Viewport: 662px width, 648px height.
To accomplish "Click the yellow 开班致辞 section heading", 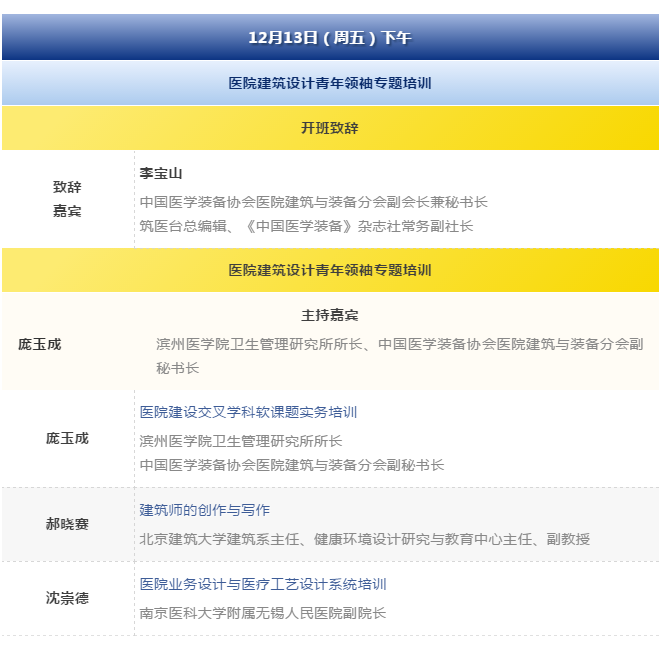I will (330, 128).
